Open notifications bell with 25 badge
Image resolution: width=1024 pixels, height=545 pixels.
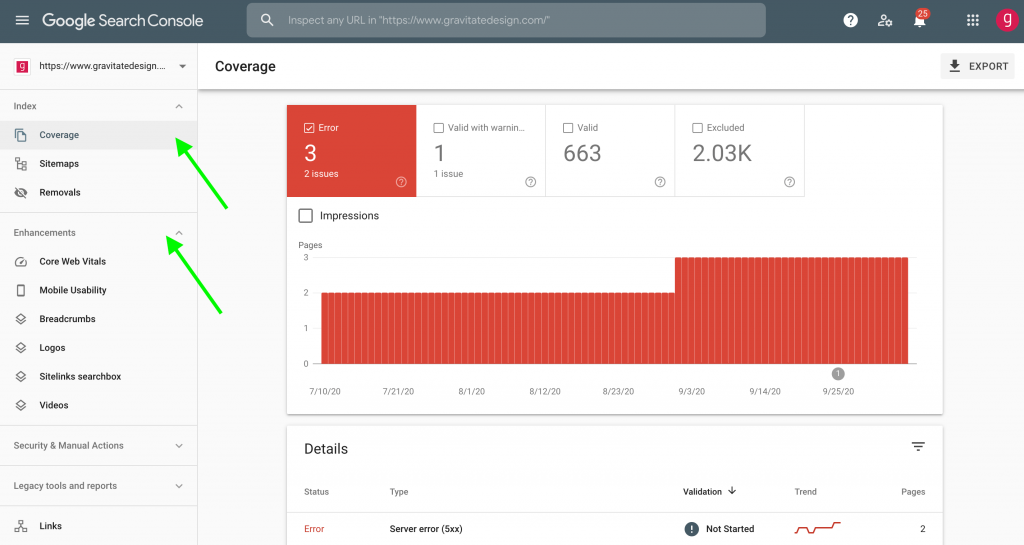(920, 20)
